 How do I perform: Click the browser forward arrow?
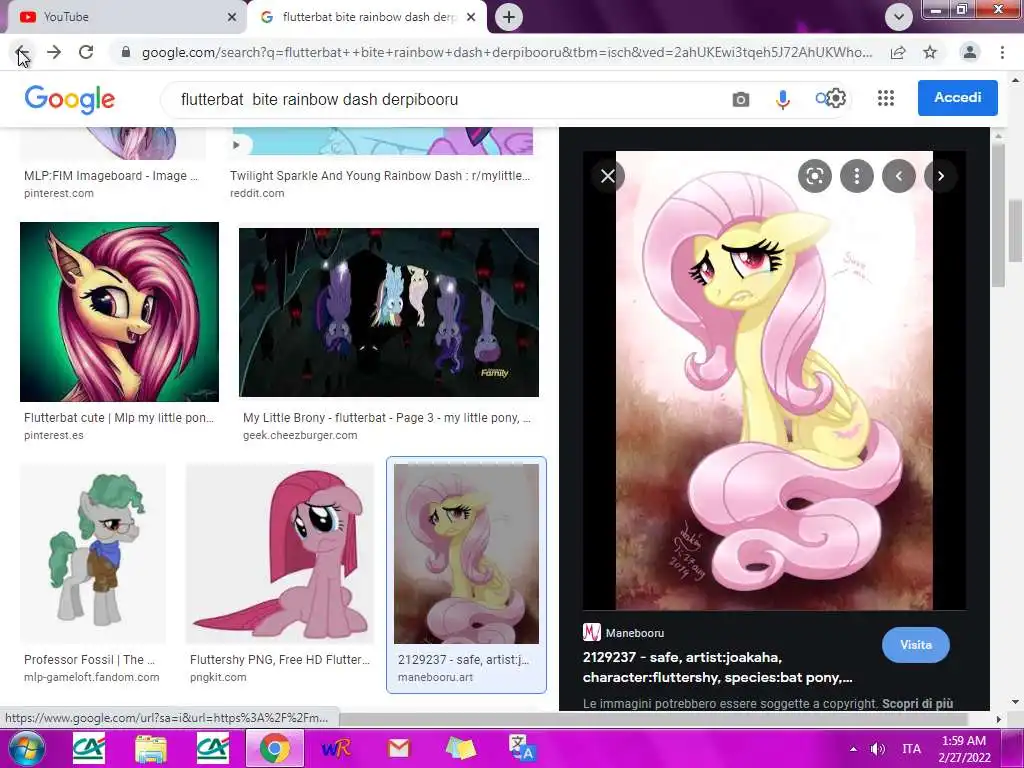(x=54, y=52)
